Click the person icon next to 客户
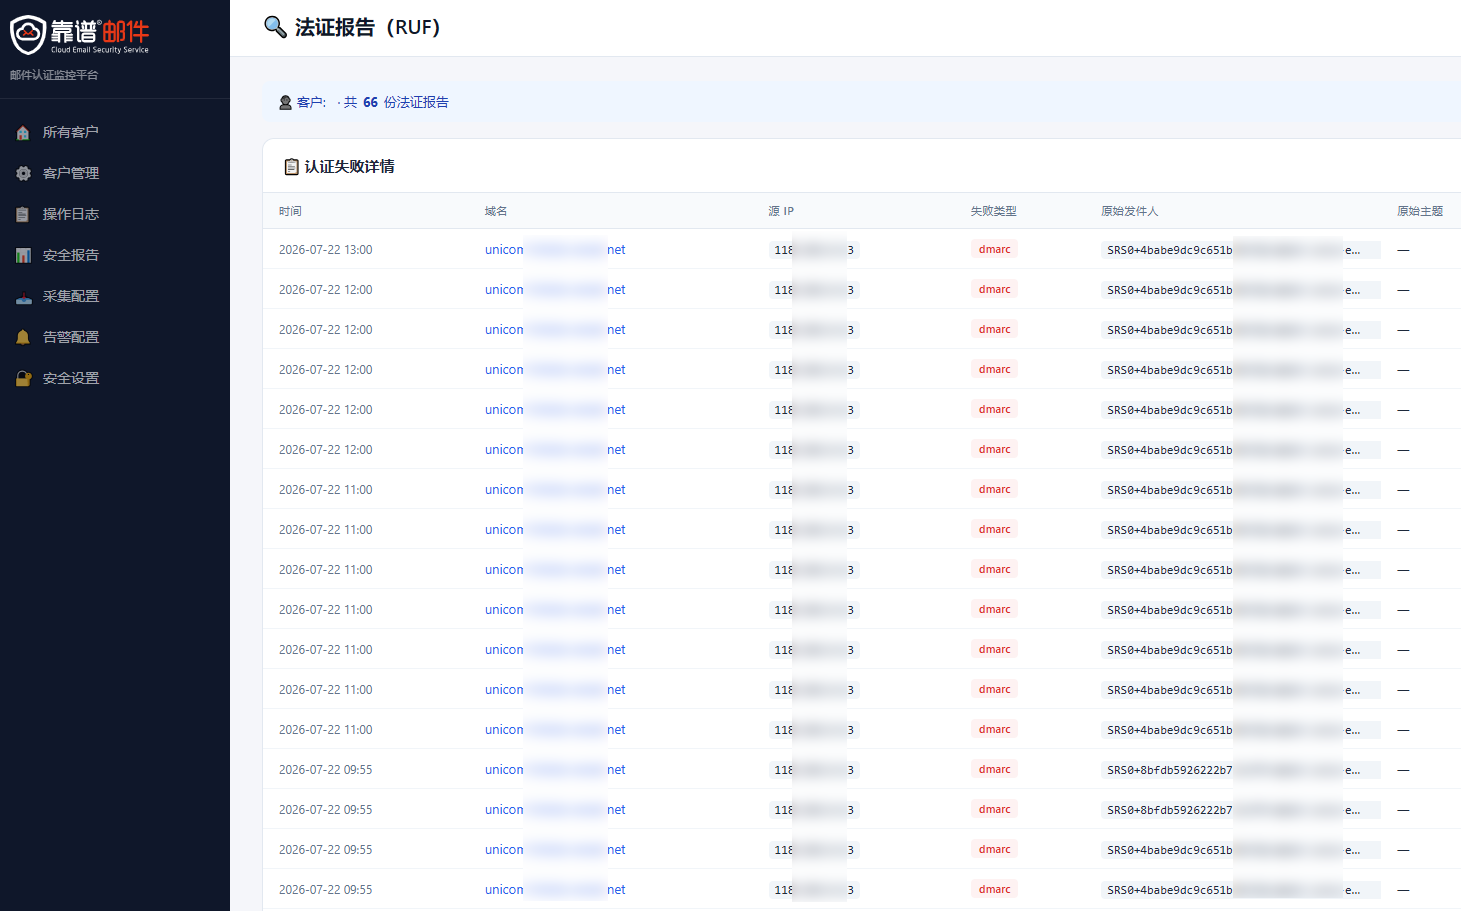Viewport: 1461px width, 911px height. (x=285, y=103)
